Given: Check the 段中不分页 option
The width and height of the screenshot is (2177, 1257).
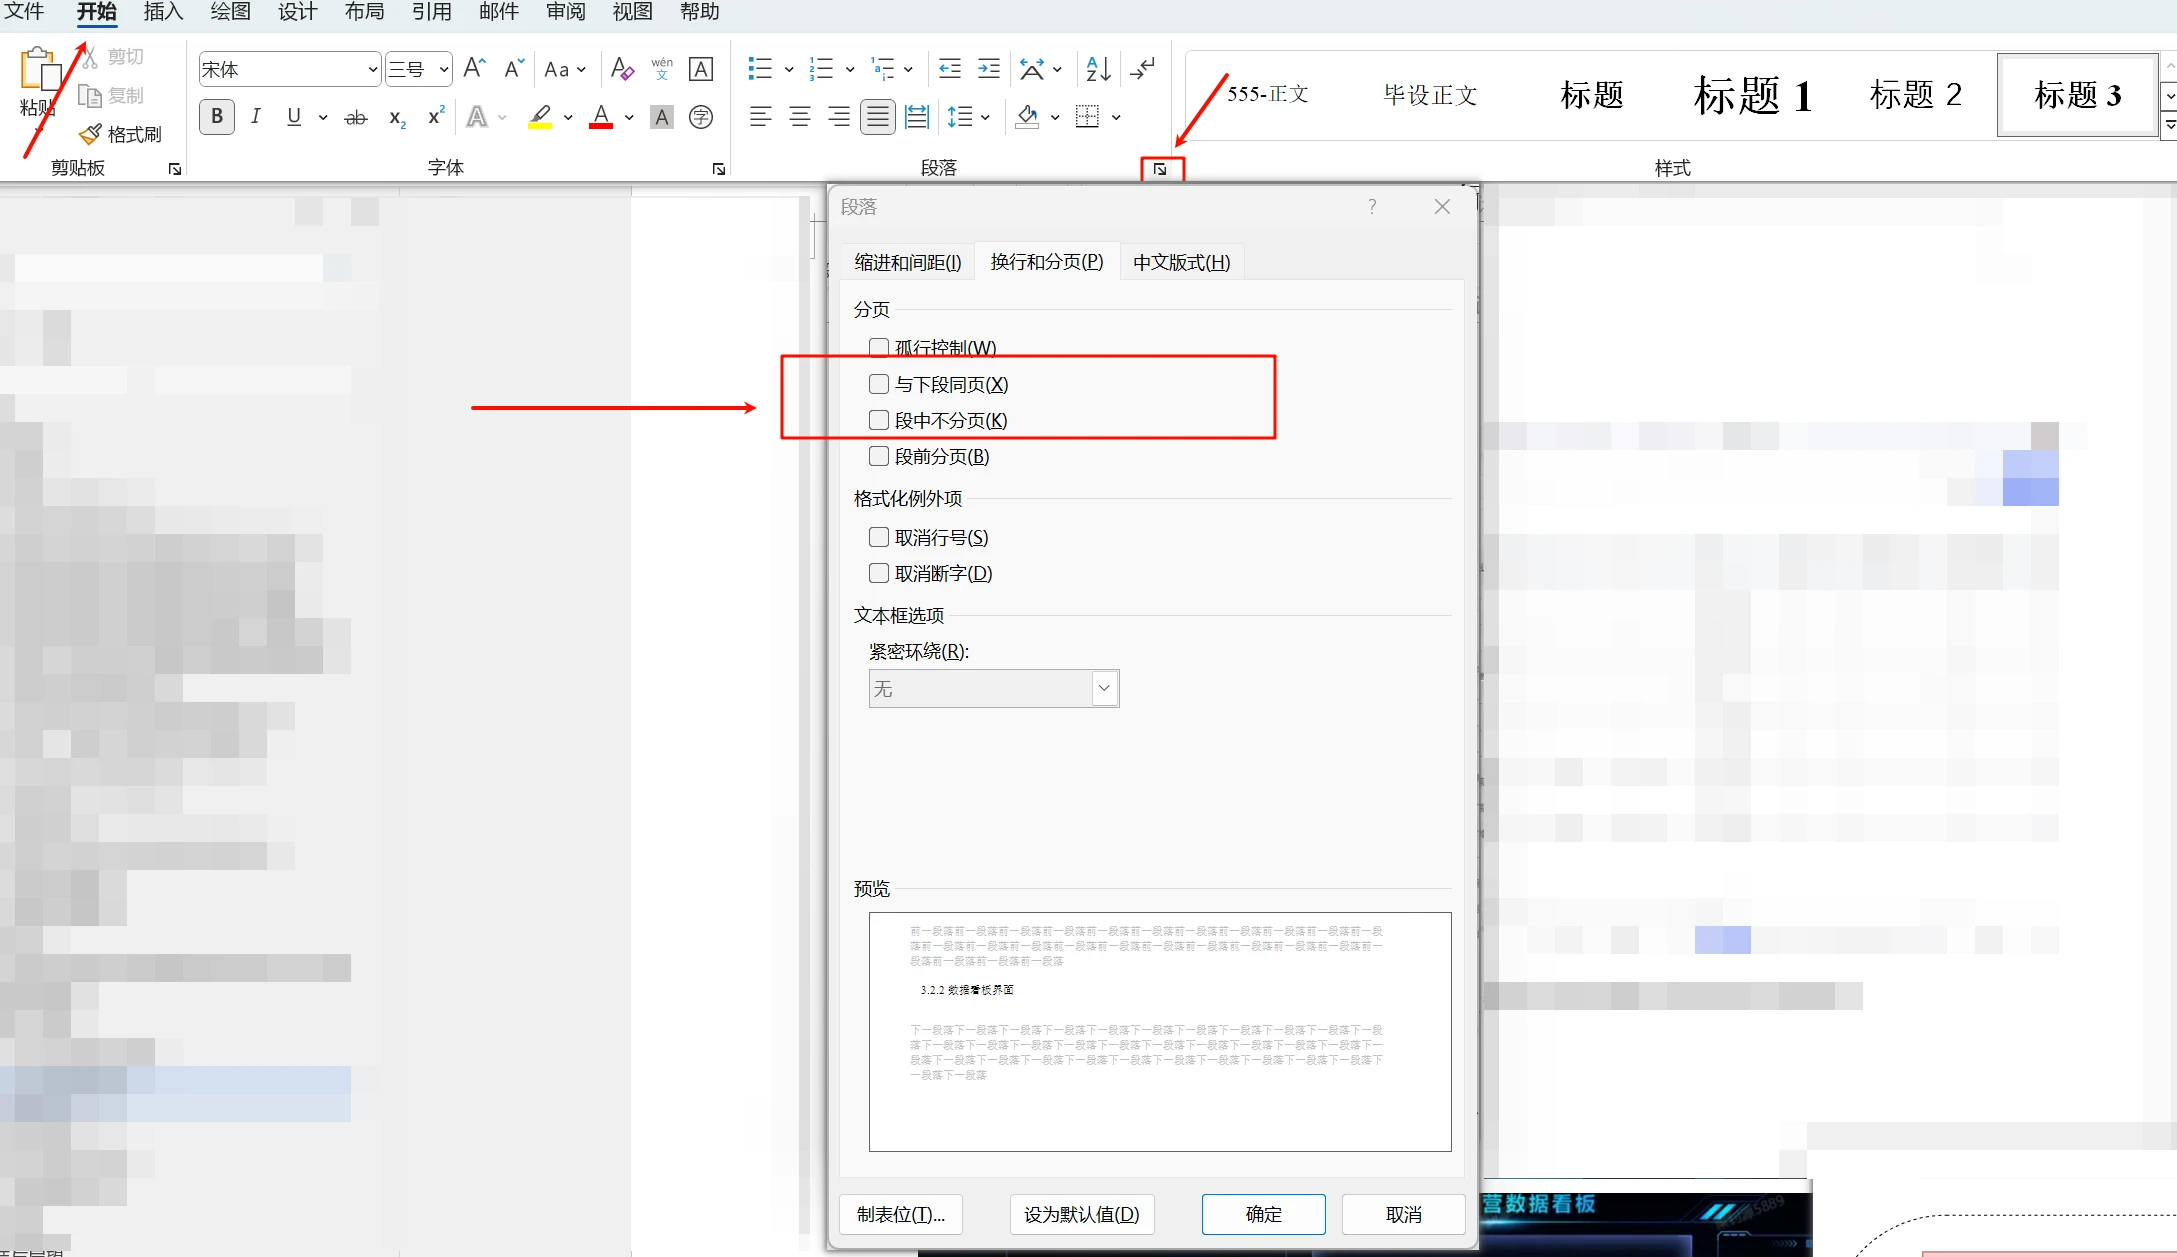Looking at the screenshot, I should (879, 420).
